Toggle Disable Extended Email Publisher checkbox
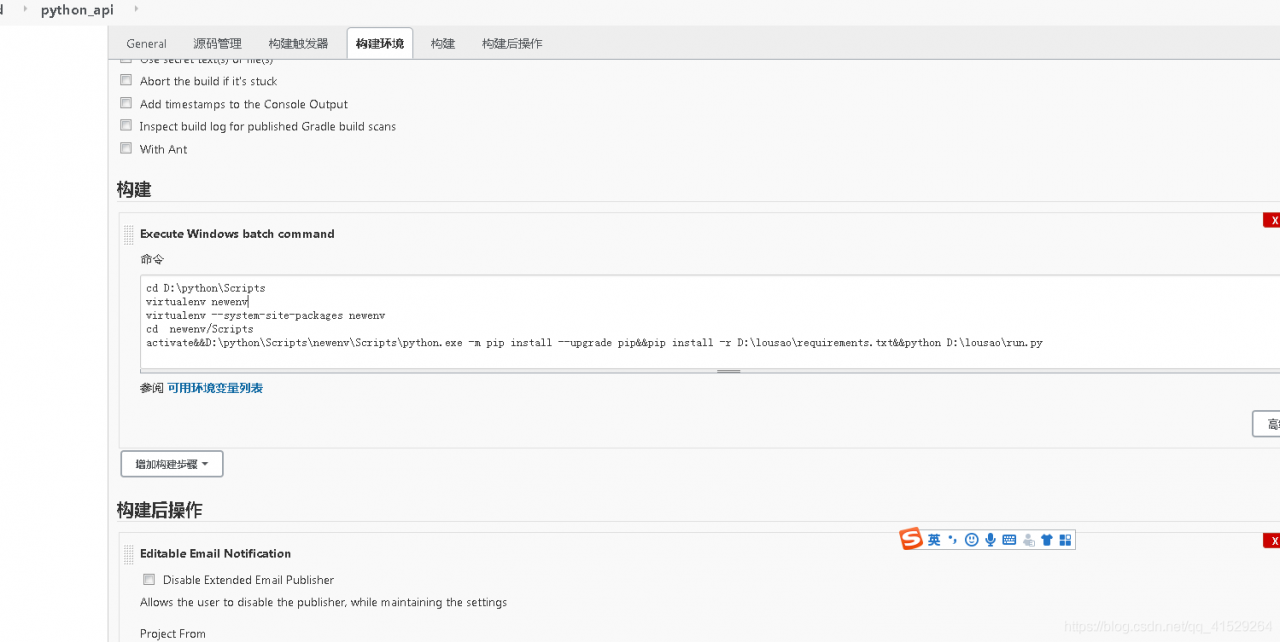This screenshot has height=642, width=1280. point(149,579)
